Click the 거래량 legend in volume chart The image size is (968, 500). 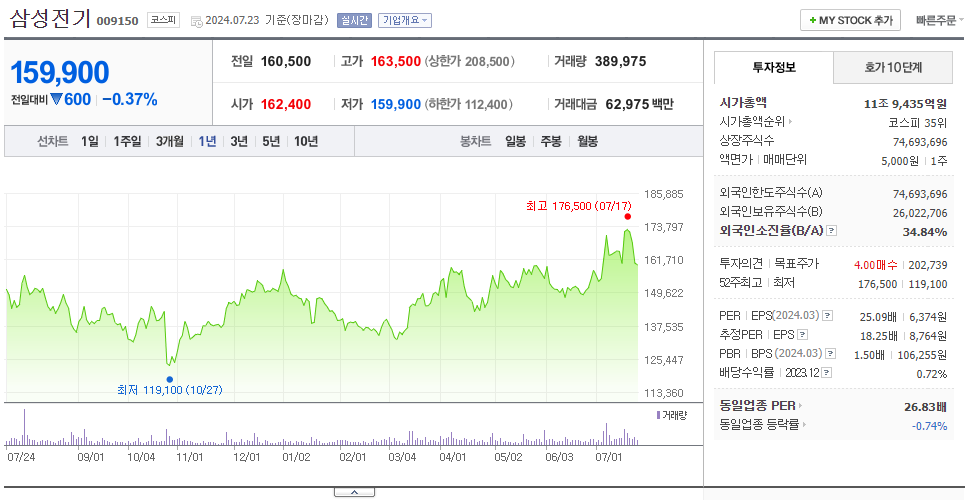point(672,415)
